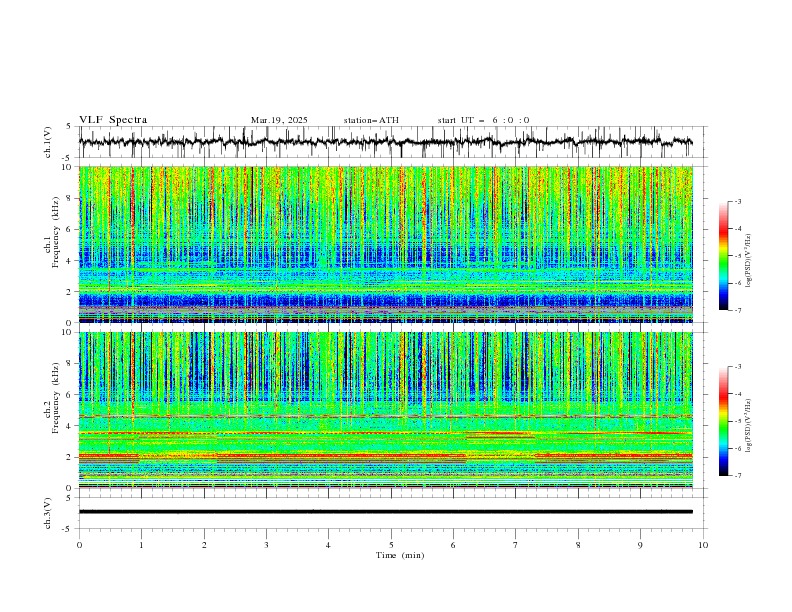Click the color scale bar beside ch.1 spectrogram
792x612 pixels.
coord(724,256)
